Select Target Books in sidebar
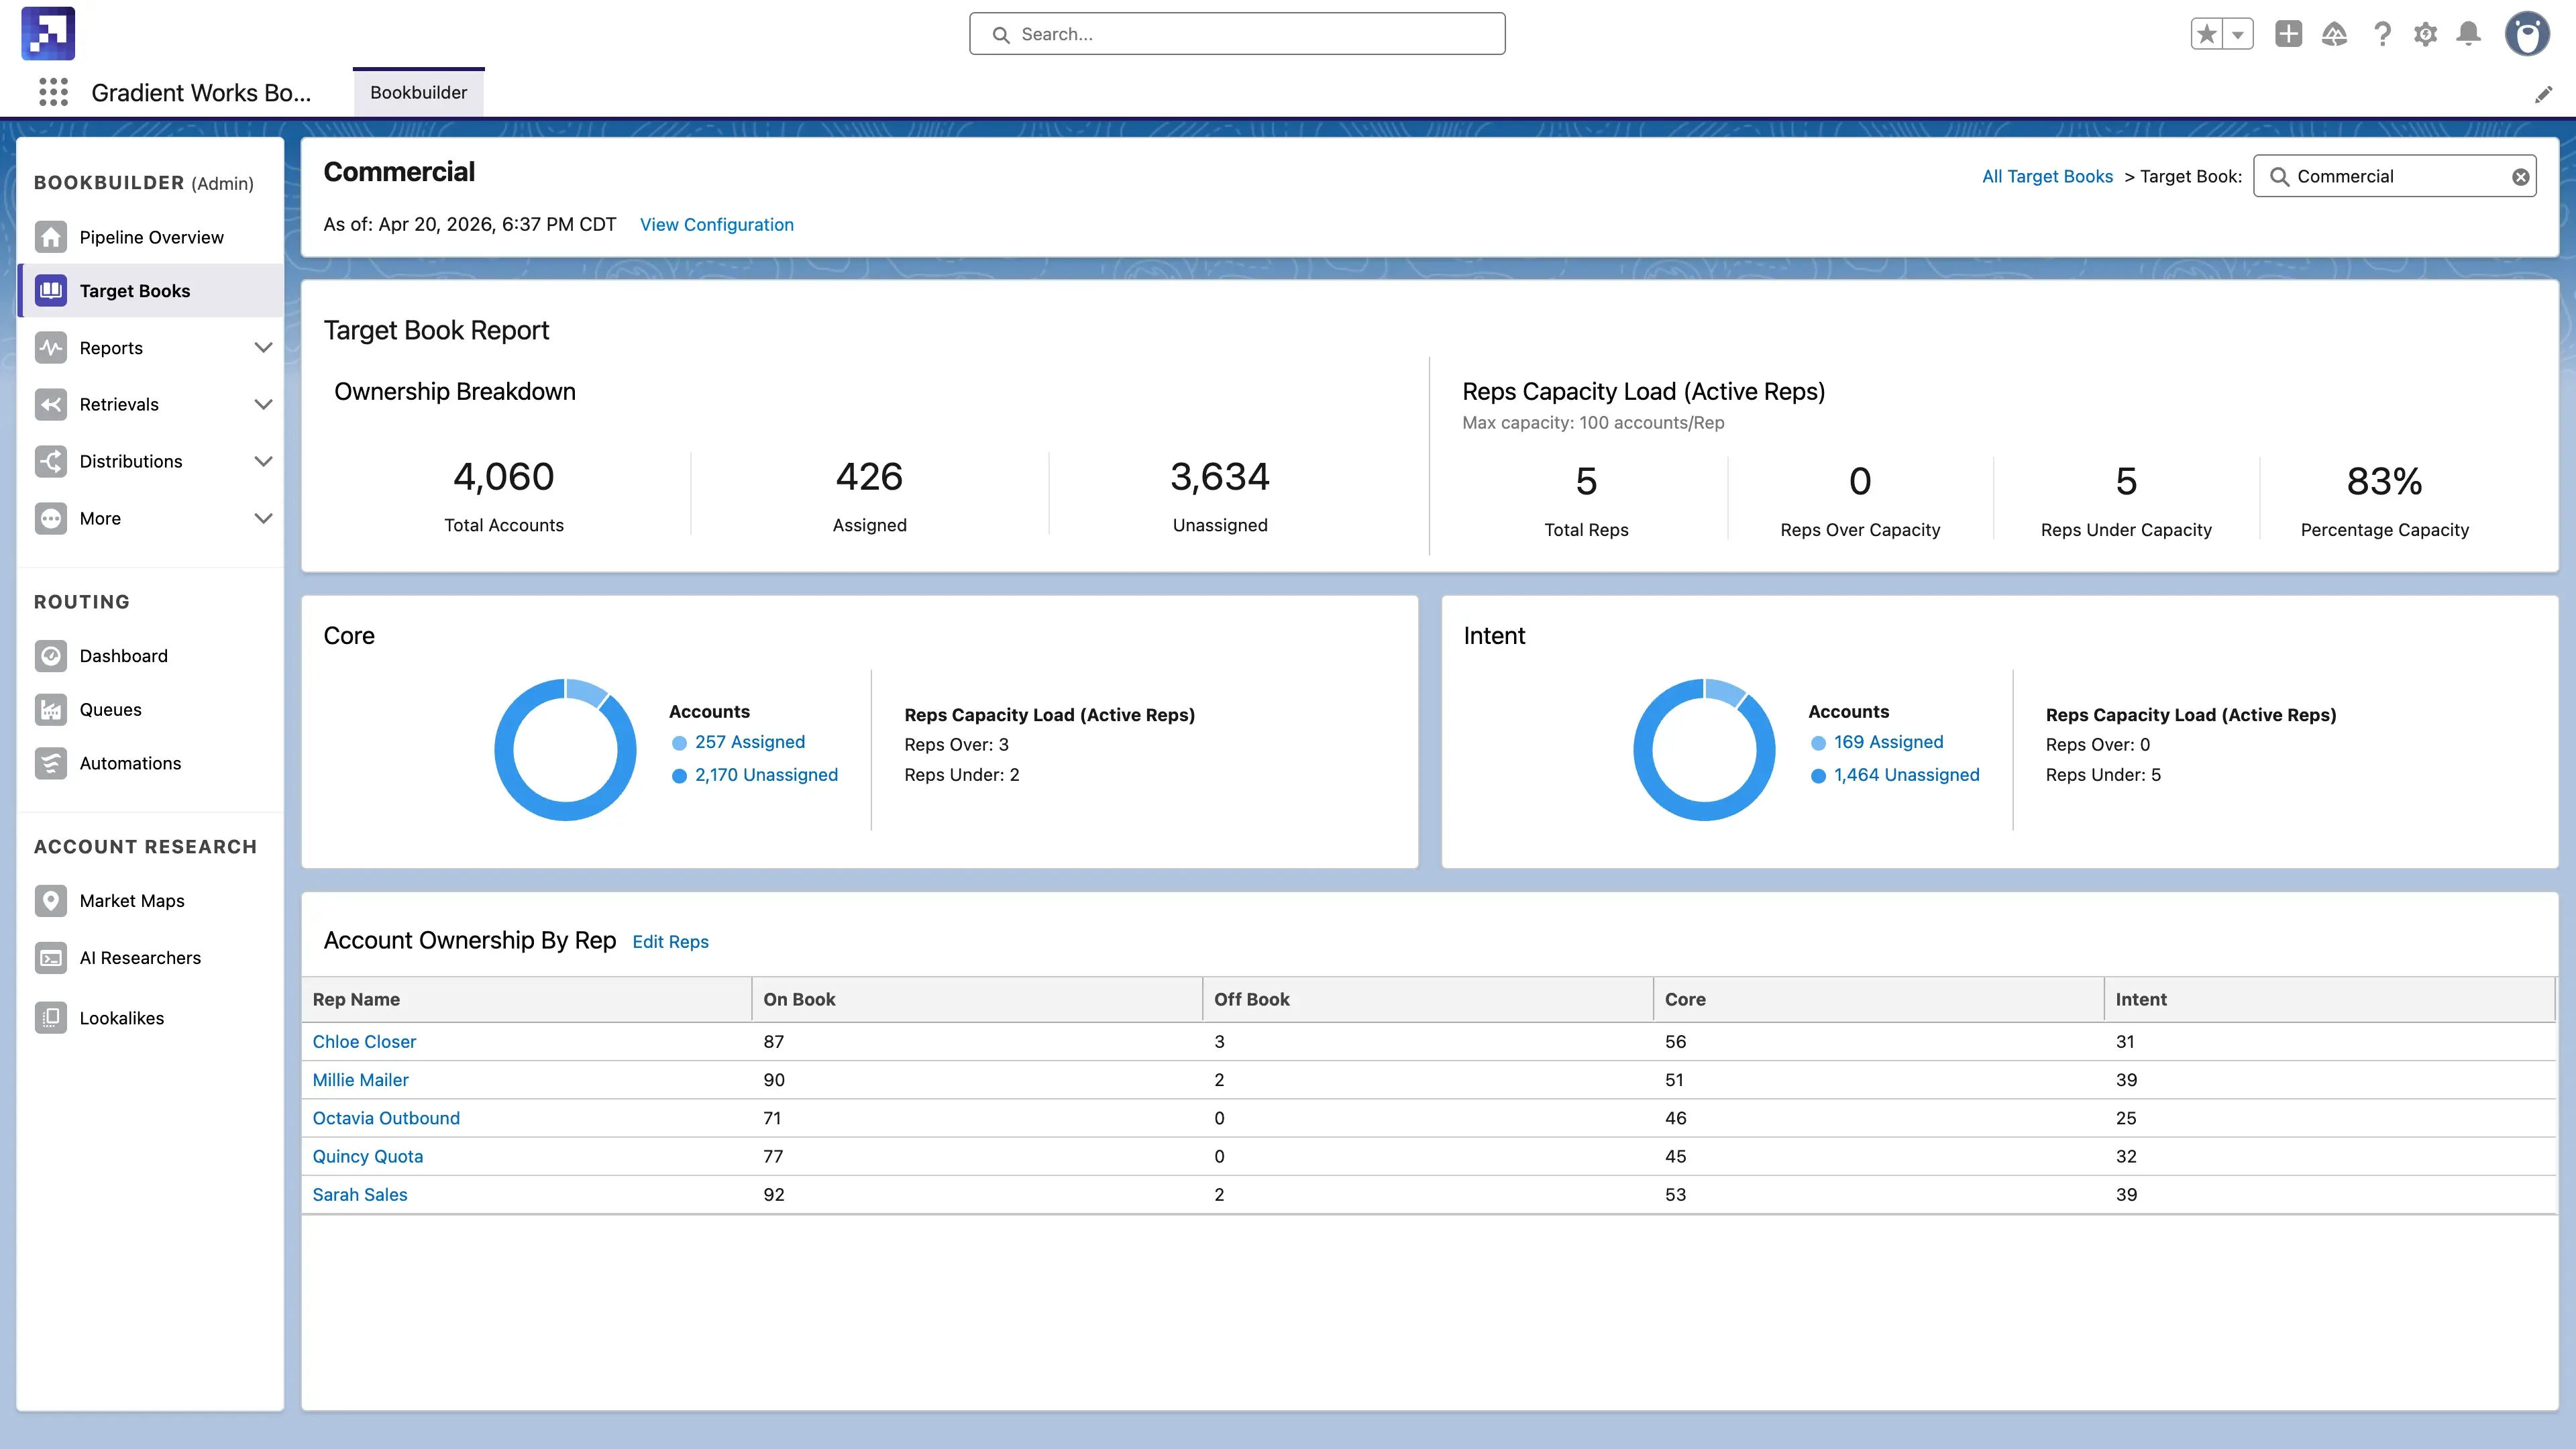Image resolution: width=2576 pixels, height=1449 pixels. 135,291
